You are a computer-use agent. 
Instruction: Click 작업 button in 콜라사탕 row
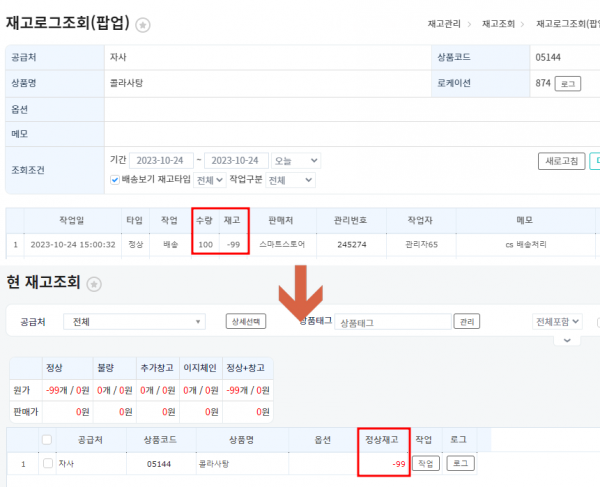(x=425, y=464)
